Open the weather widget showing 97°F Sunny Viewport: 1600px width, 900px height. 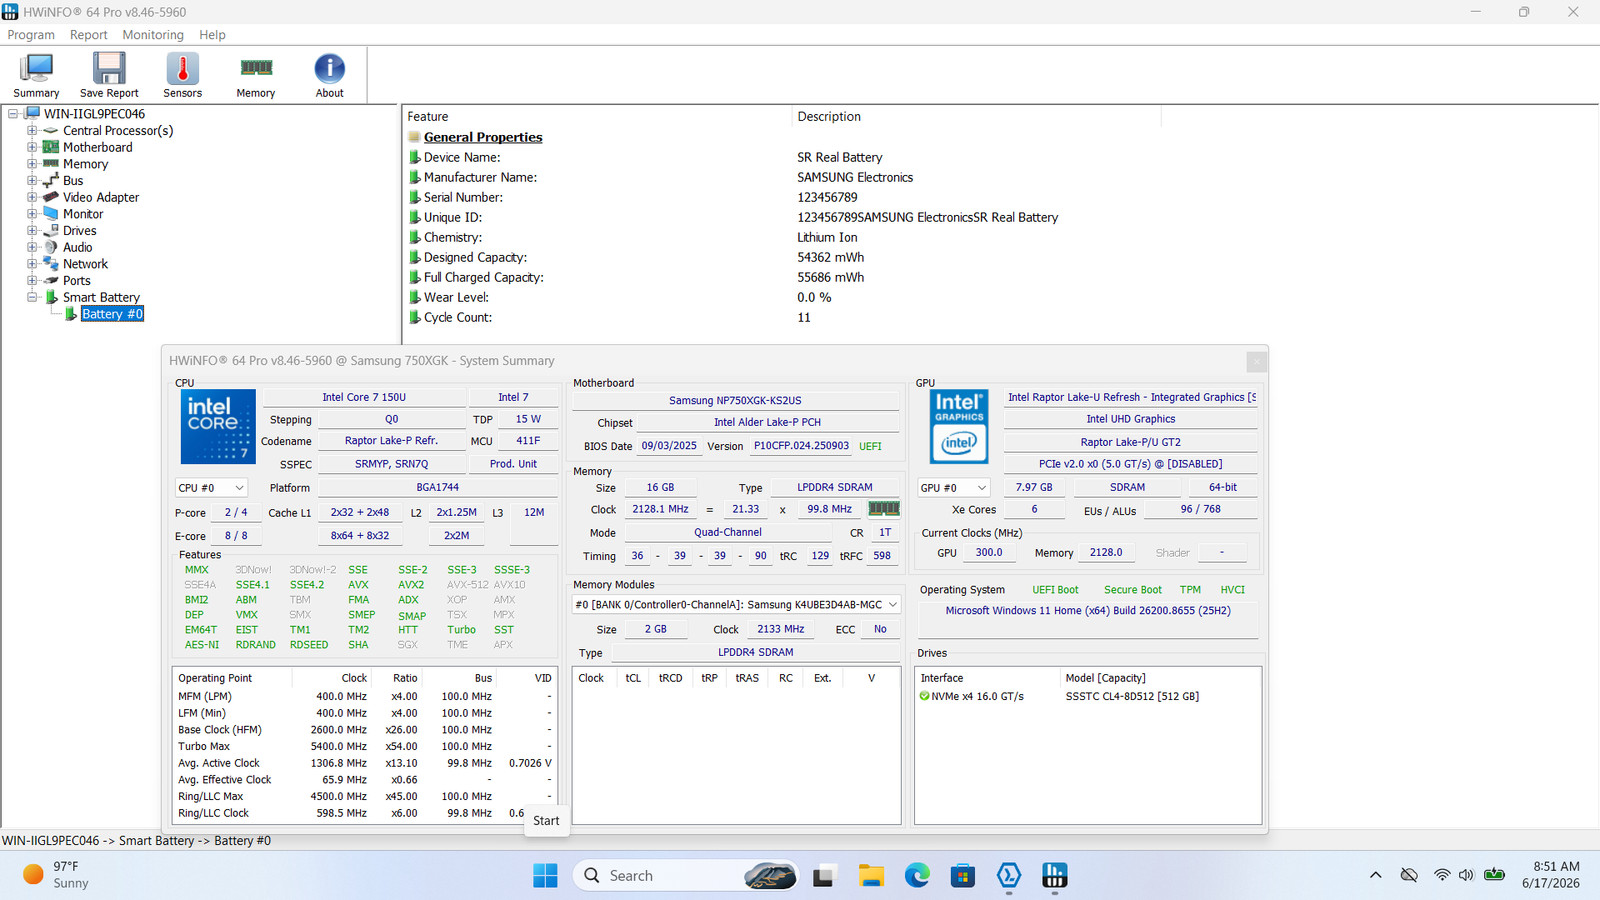point(58,875)
